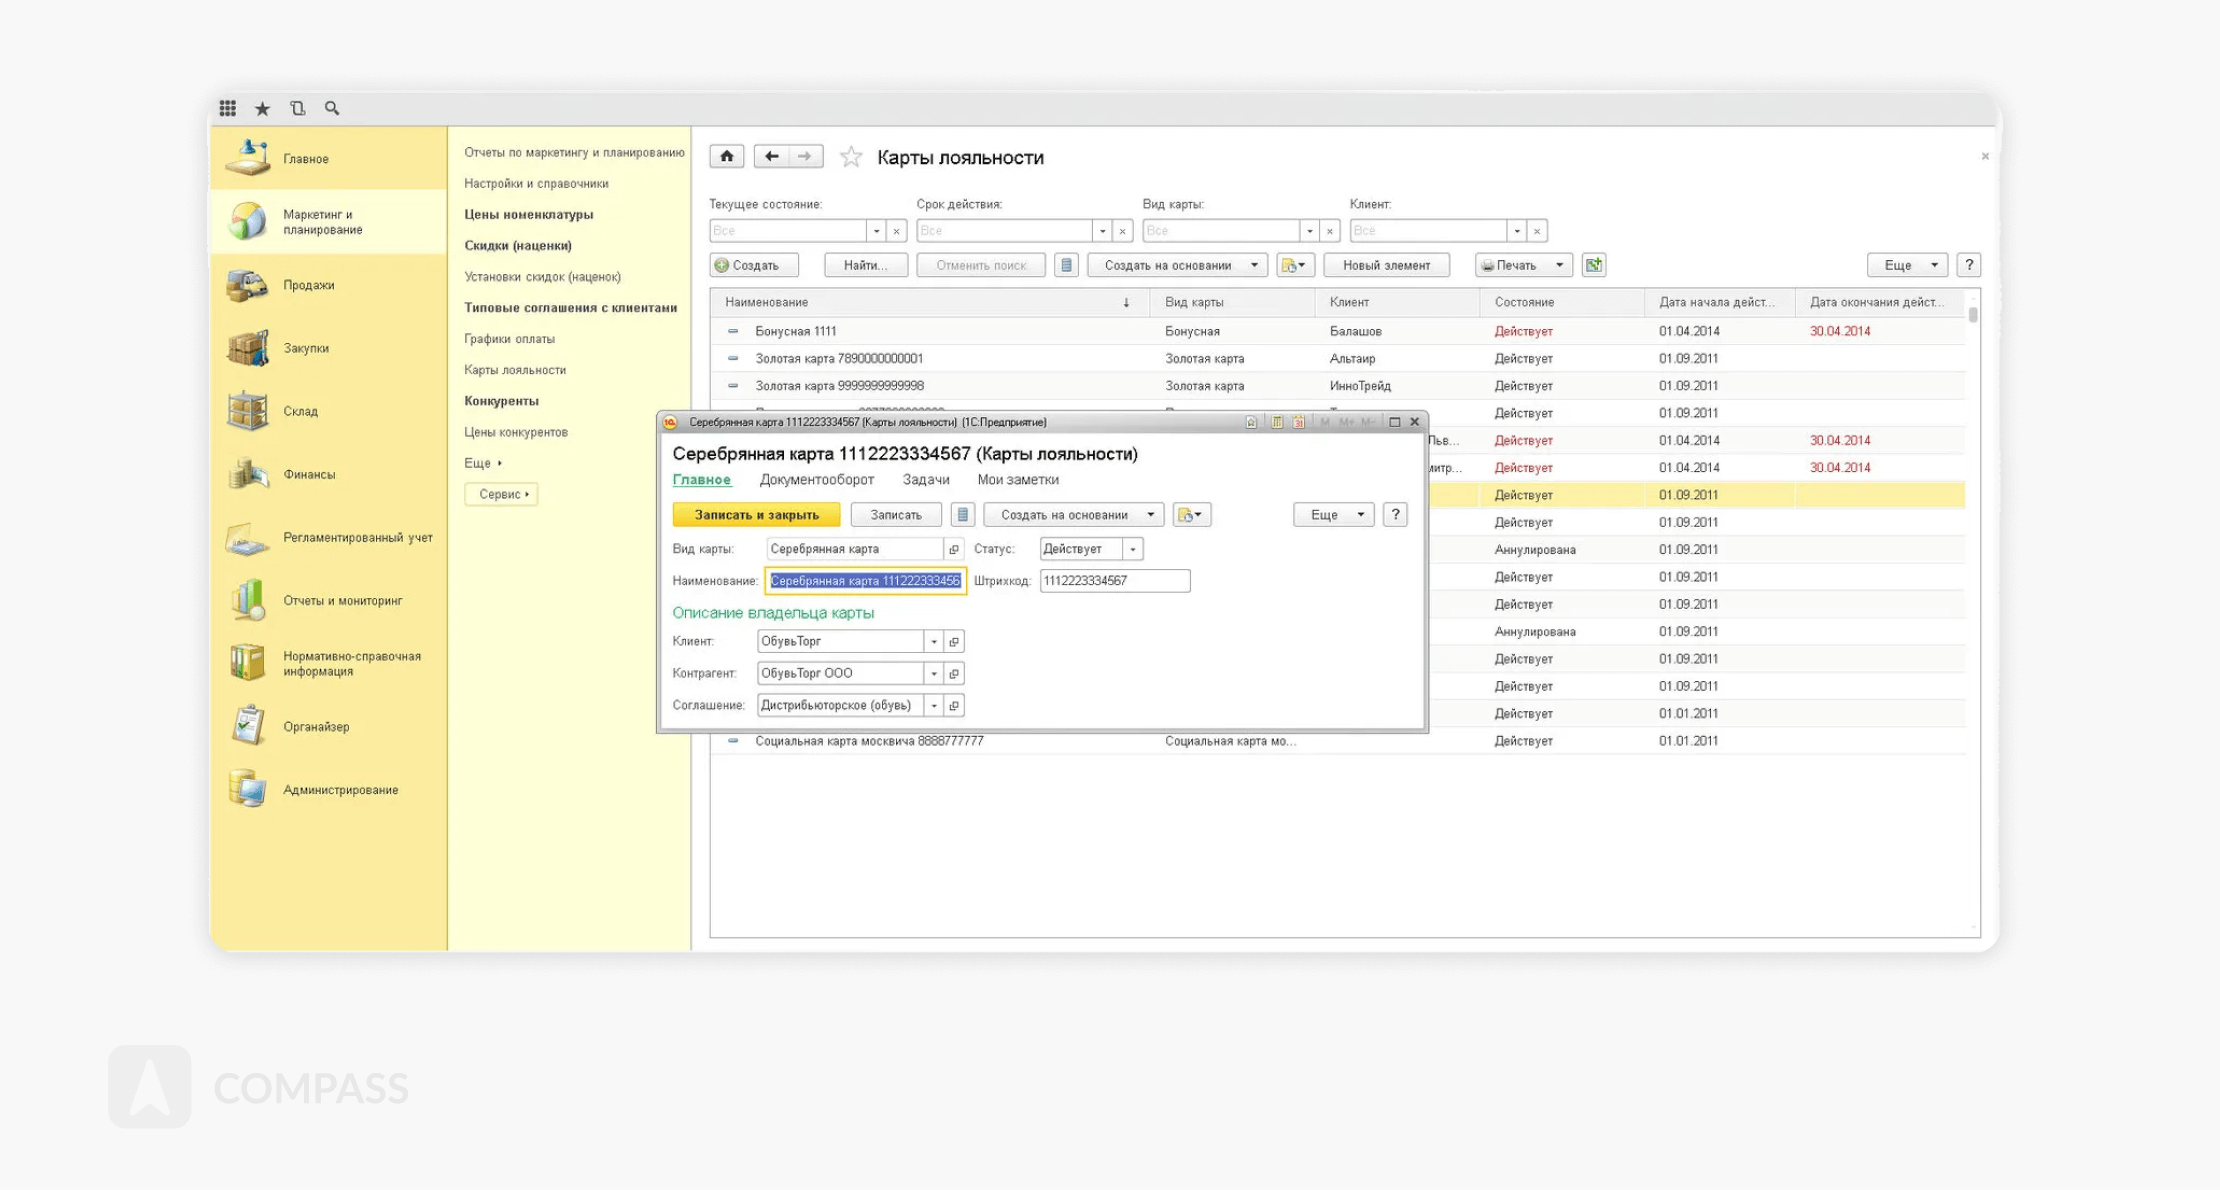Open the Склад section icon
The width and height of the screenshot is (2220, 1190).
click(x=247, y=411)
